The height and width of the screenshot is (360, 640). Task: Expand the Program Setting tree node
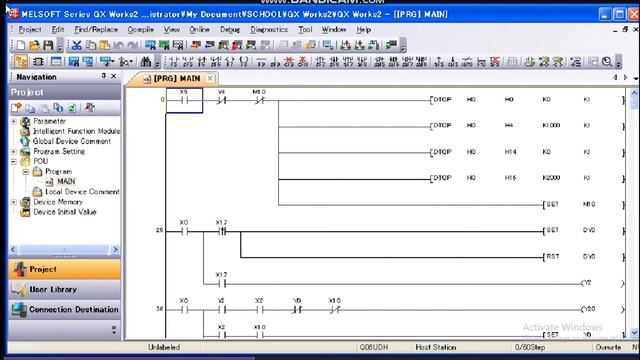pos(14,151)
